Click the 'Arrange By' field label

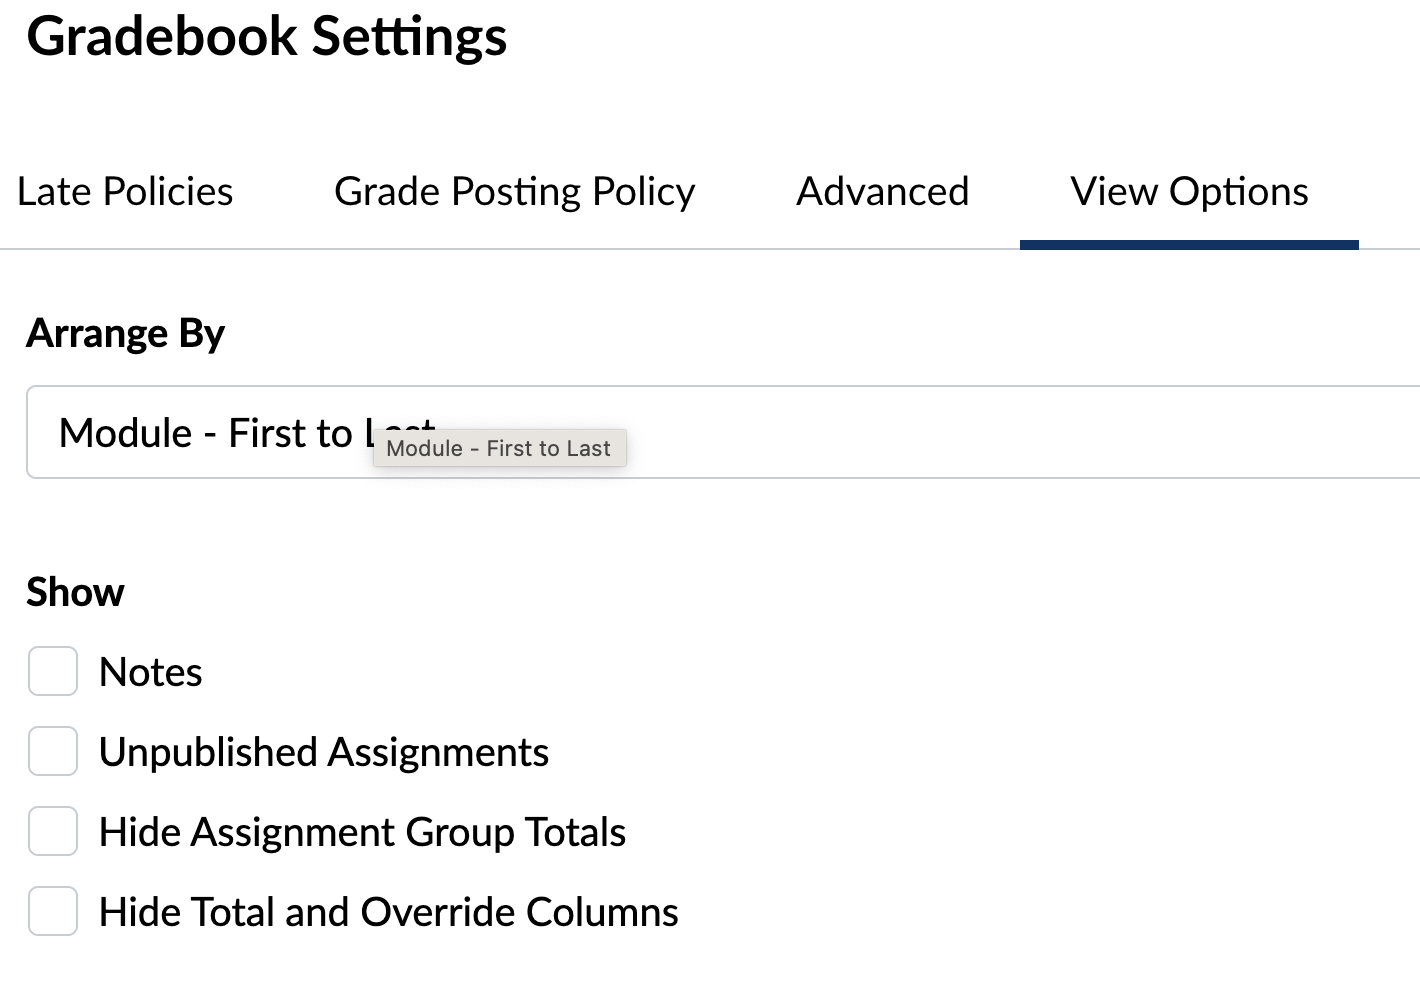[126, 333]
